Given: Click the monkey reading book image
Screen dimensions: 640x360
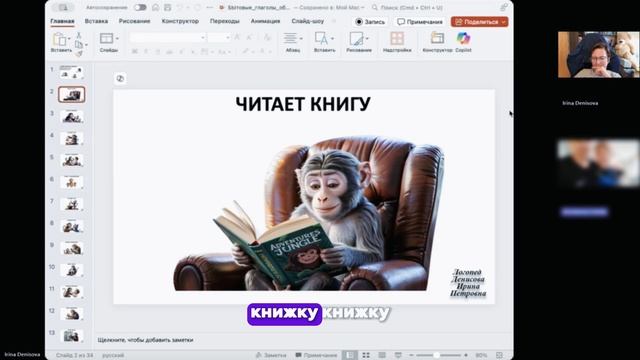Looking at the screenshot, I should click(309, 213).
